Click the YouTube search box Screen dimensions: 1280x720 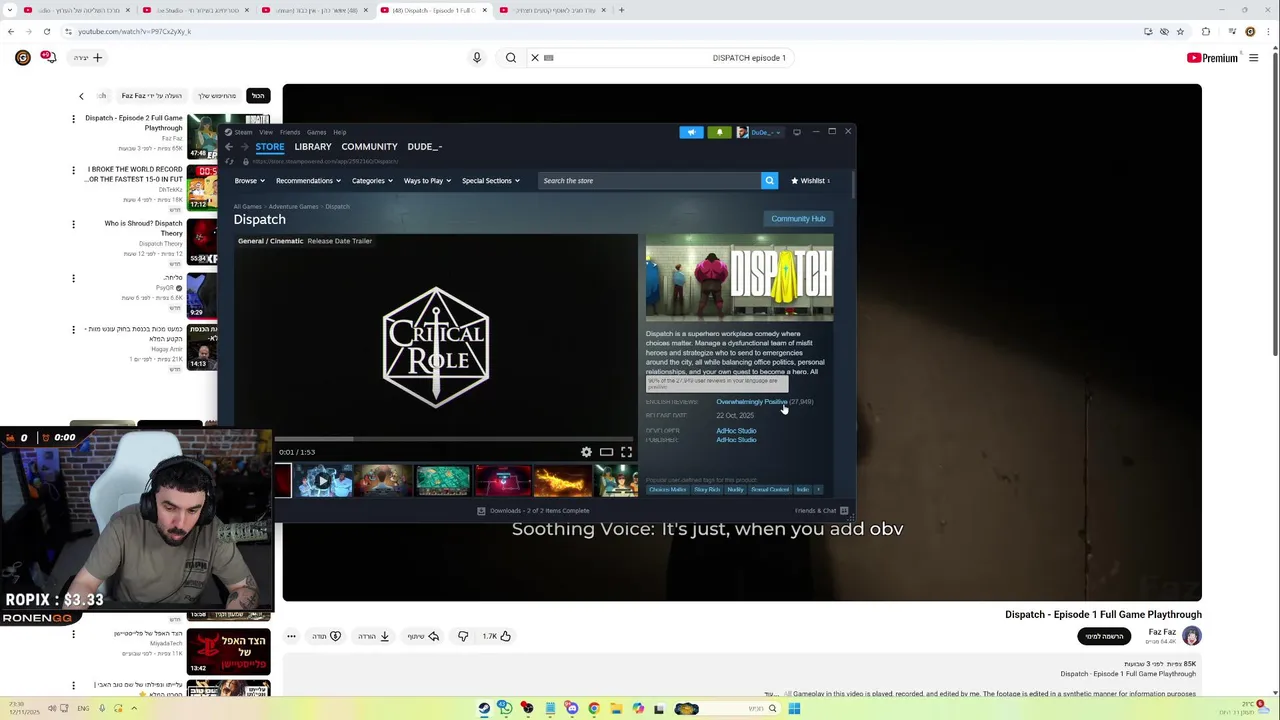660,58
